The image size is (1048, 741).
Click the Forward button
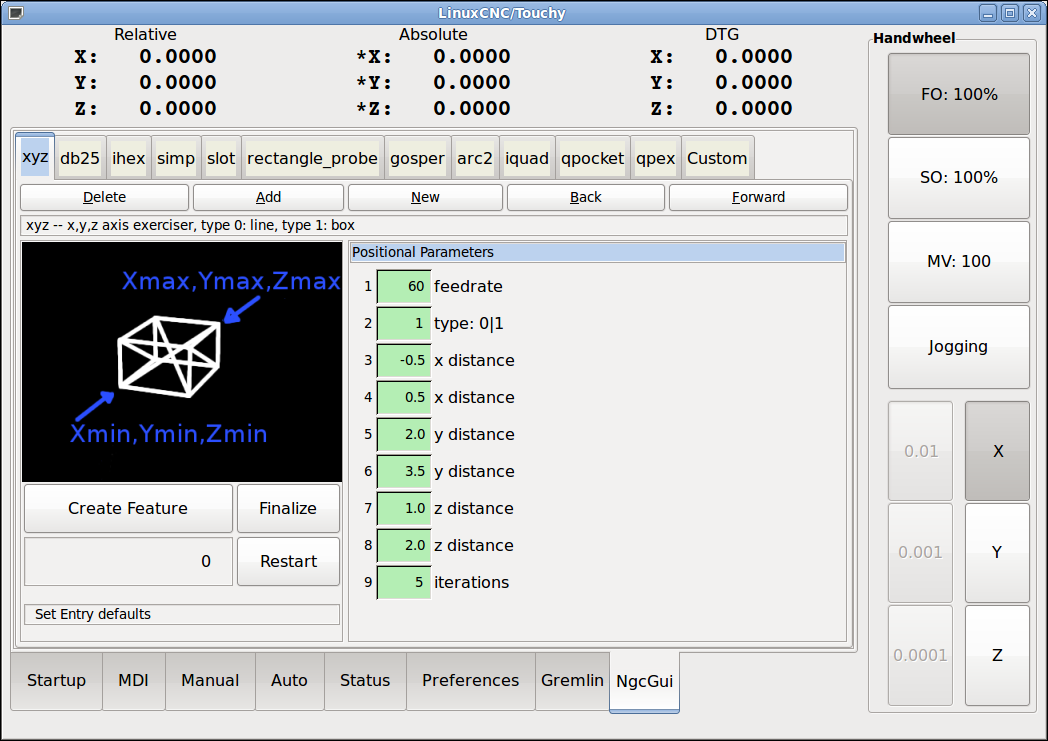click(x=758, y=197)
